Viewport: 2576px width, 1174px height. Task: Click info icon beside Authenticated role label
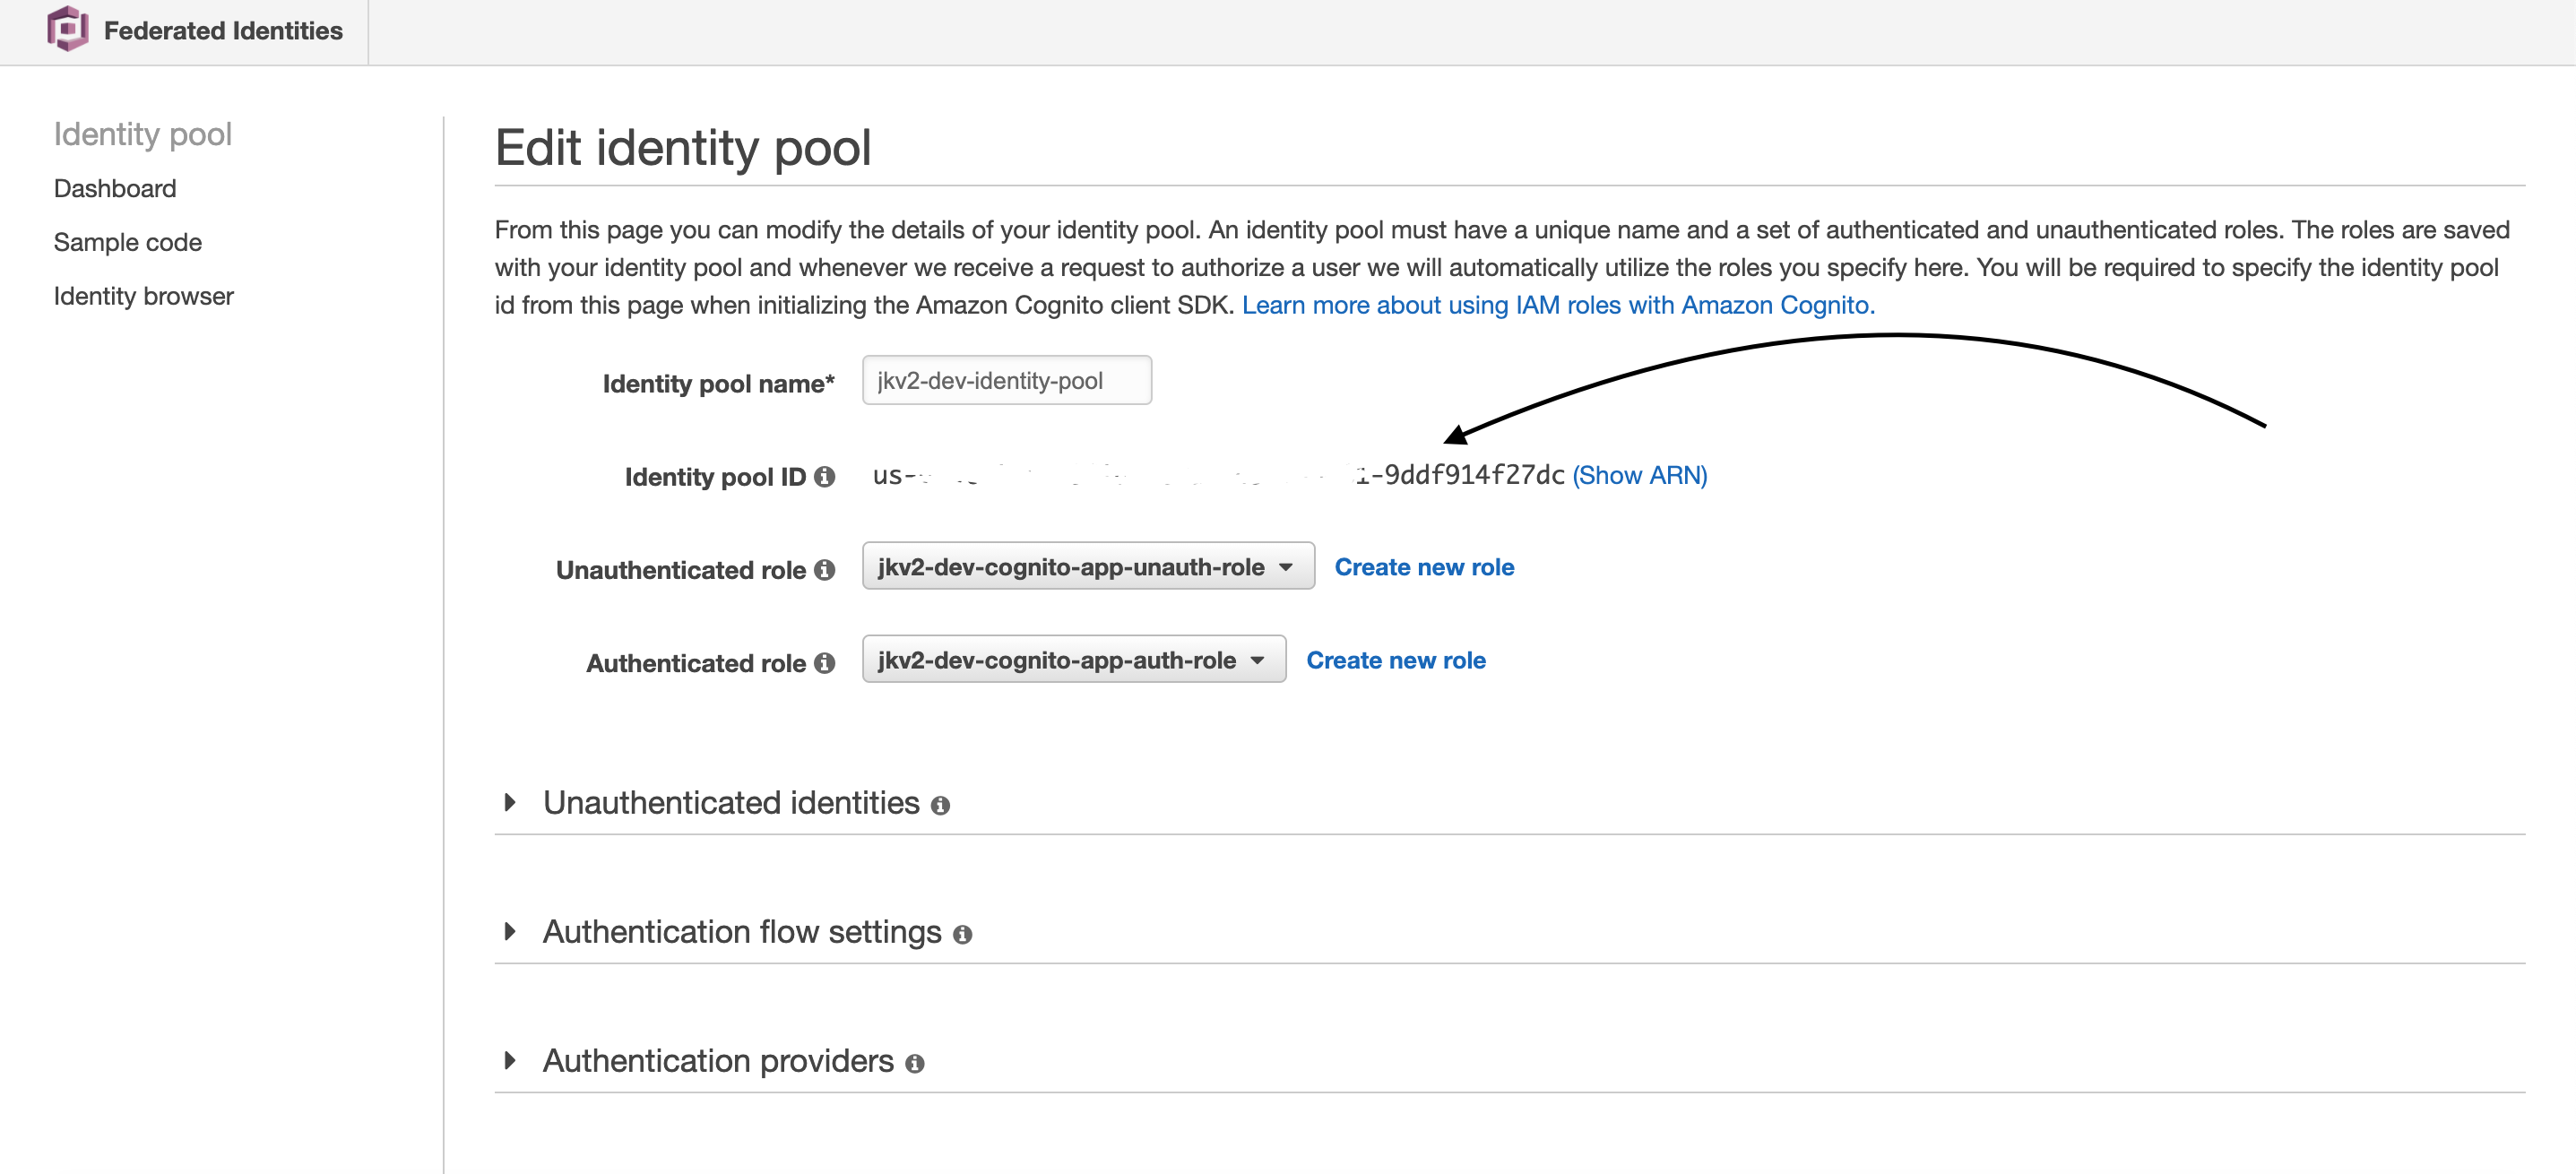point(824,663)
